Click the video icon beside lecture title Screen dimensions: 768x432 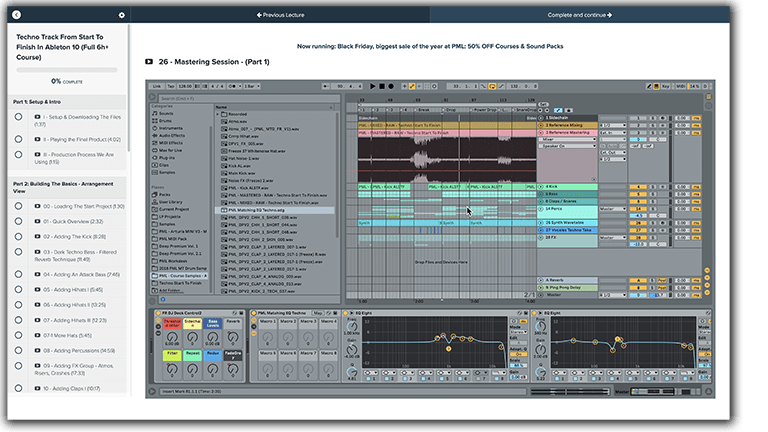coord(149,62)
